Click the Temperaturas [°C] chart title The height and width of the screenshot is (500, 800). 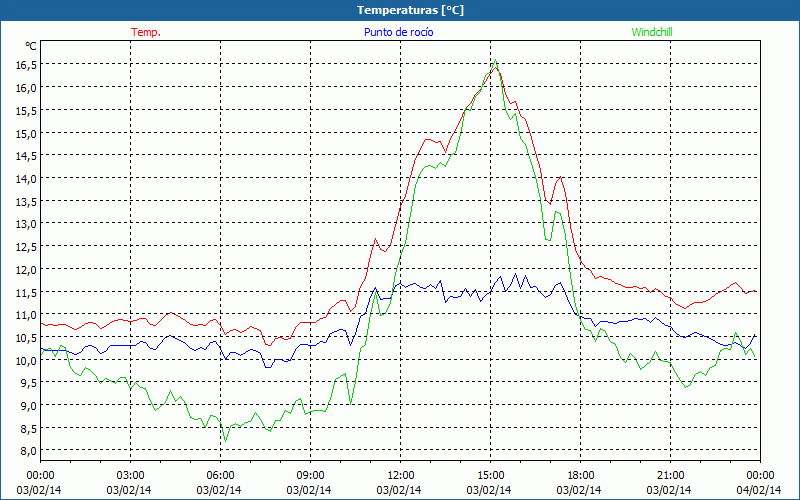[410, 10]
